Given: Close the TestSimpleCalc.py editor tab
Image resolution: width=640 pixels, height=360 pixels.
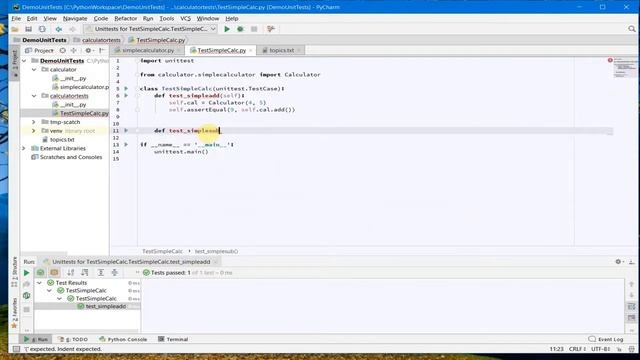Looking at the screenshot, I should (251, 50).
